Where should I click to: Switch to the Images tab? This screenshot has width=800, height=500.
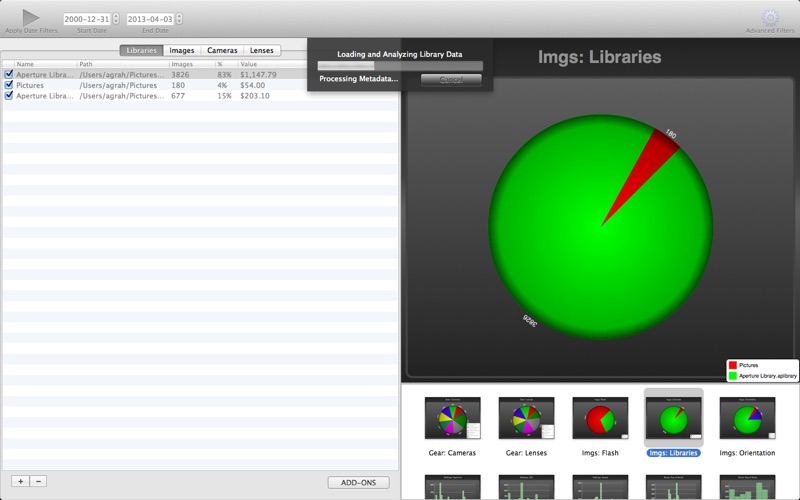(182, 50)
